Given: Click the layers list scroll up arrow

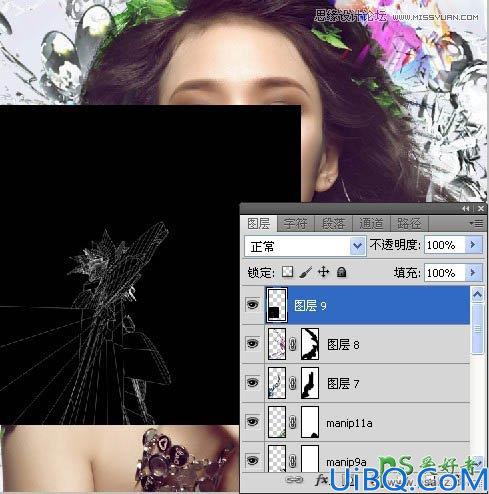Looking at the screenshot, I should pyautogui.click(x=478, y=294).
